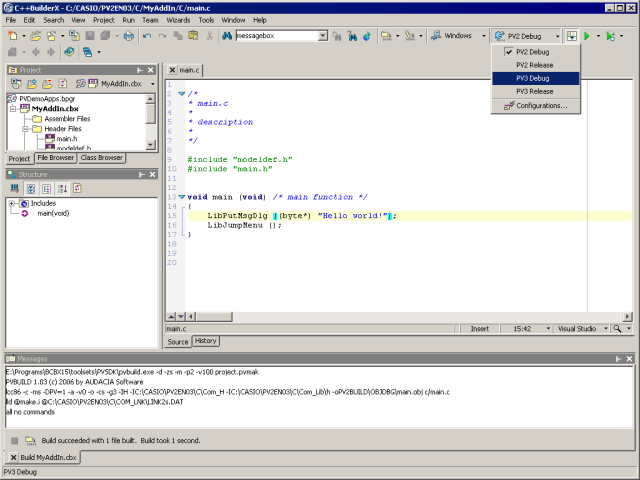Click the zoom magnifier icon in editor status bar

point(618,329)
